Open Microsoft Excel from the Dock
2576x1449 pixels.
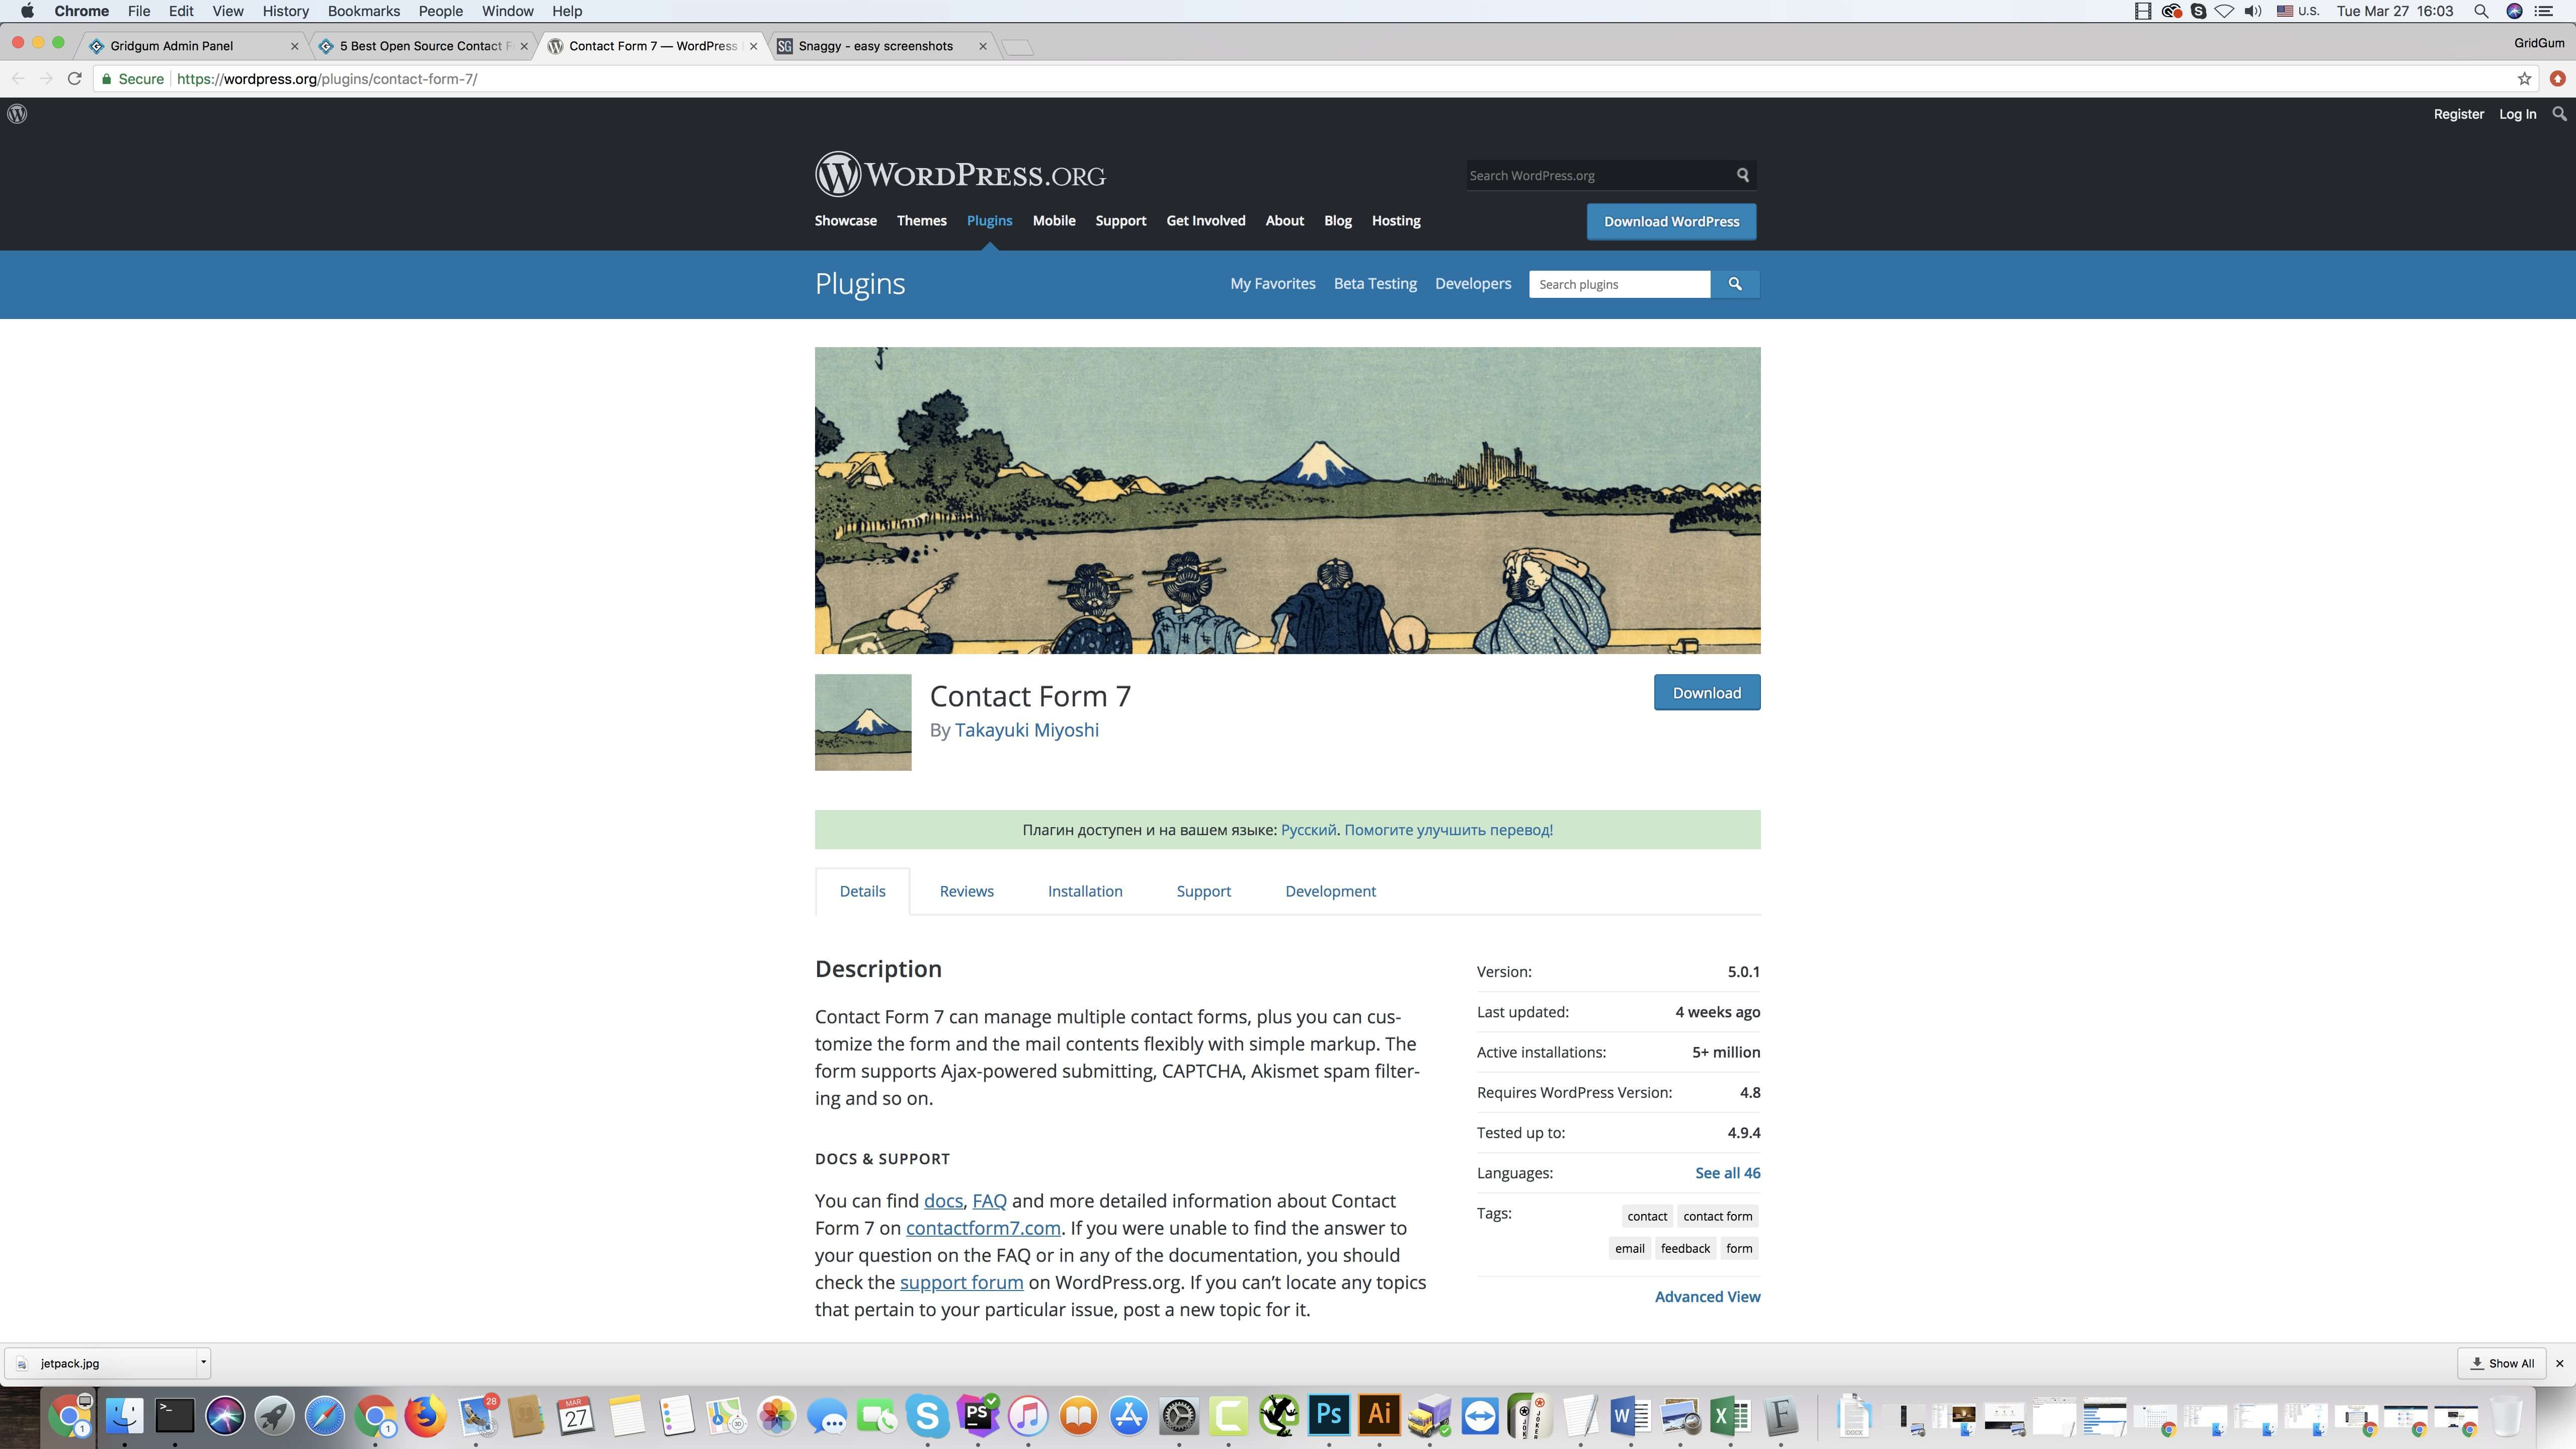(1731, 1416)
